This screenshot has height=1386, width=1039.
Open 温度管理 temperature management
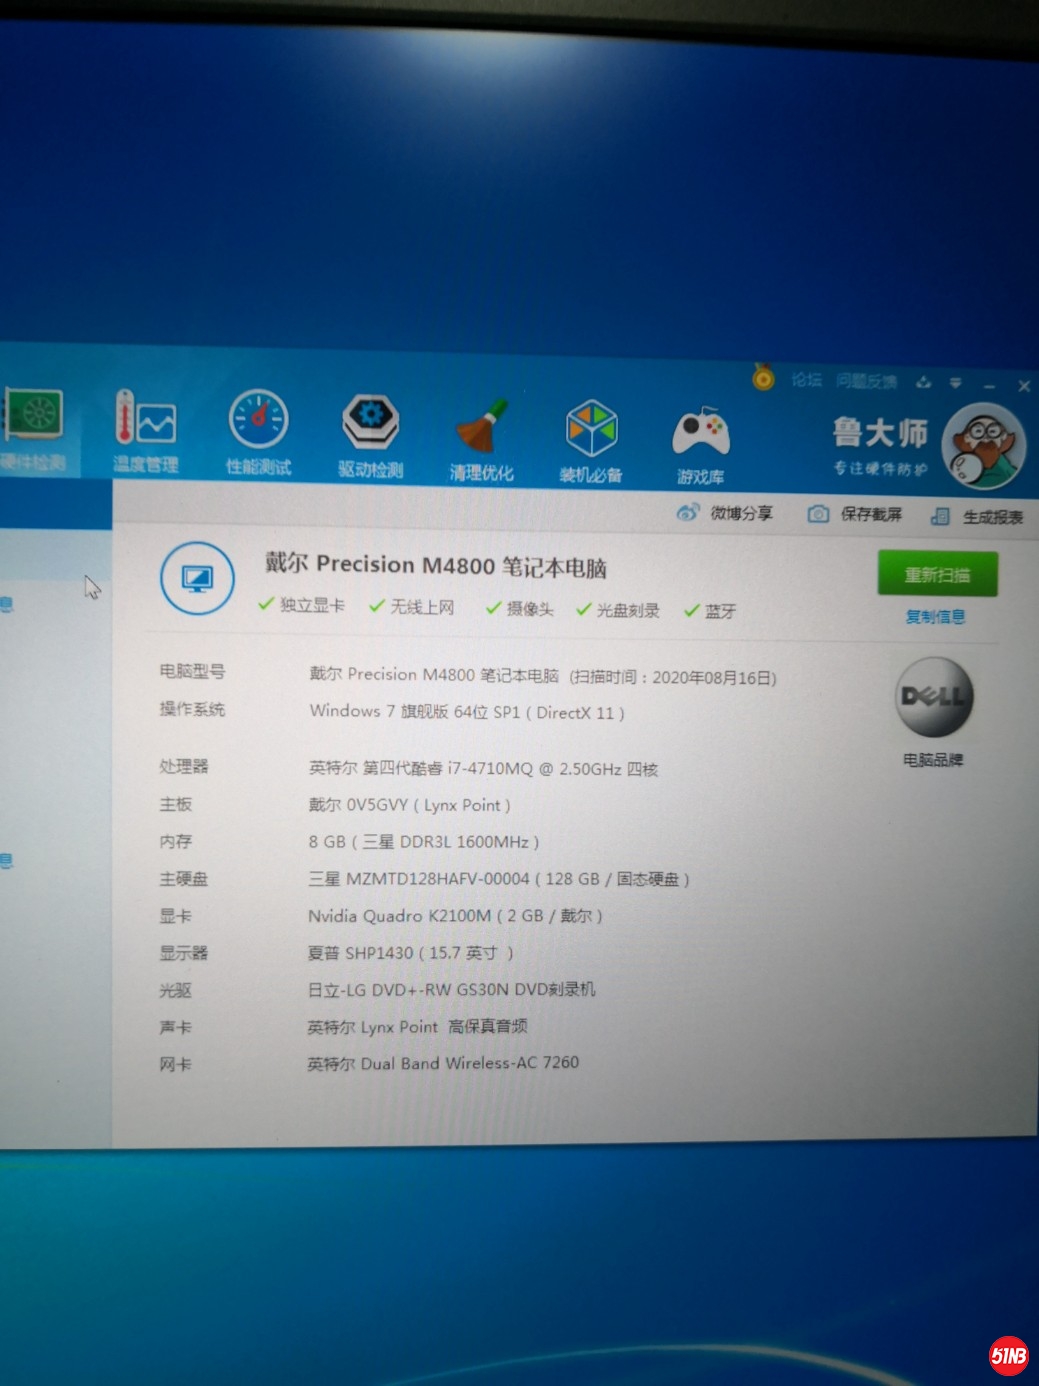pos(145,430)
